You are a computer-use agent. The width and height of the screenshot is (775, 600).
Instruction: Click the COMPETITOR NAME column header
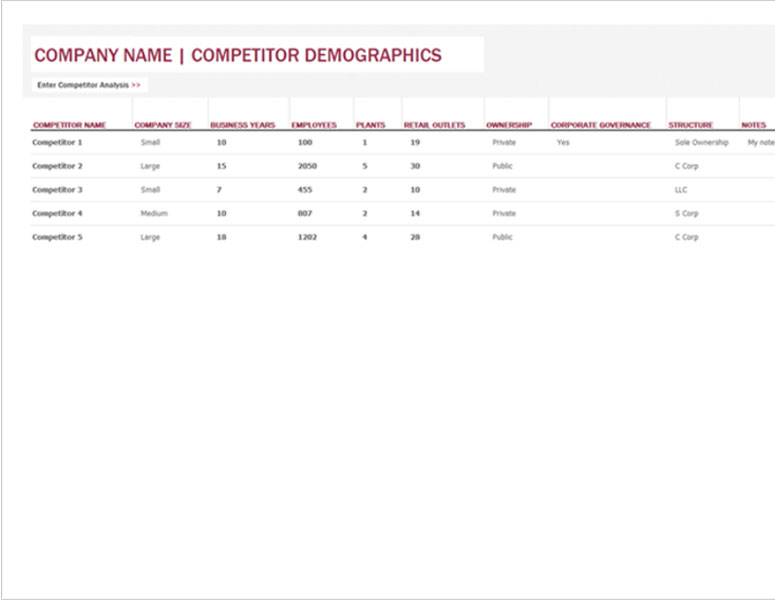pos(69,126)
